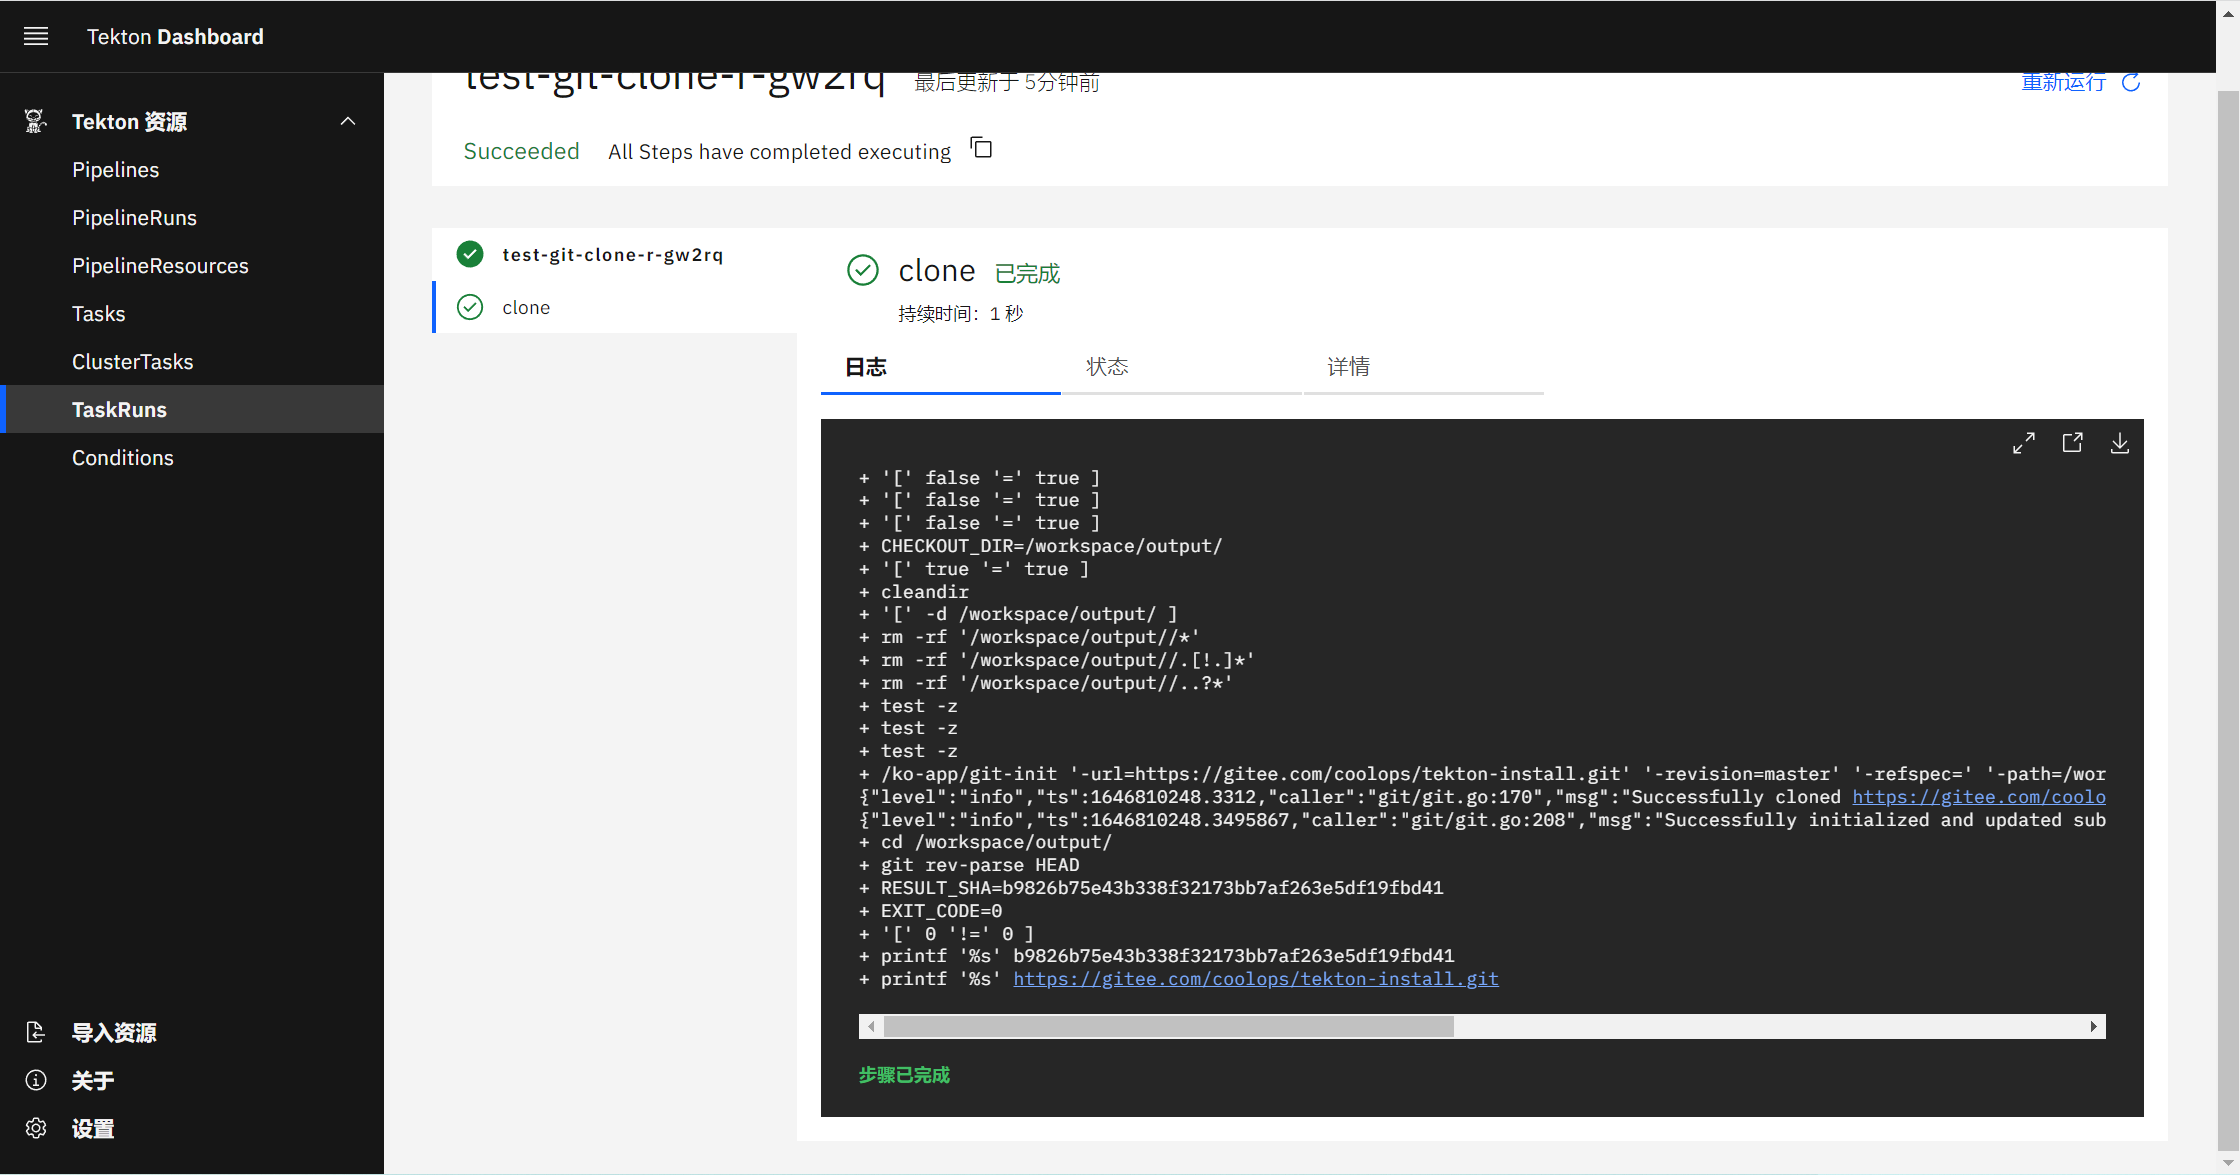Click log horizontal scrollbar right arrow

pyautogui.click(x=2094, y=1027)
